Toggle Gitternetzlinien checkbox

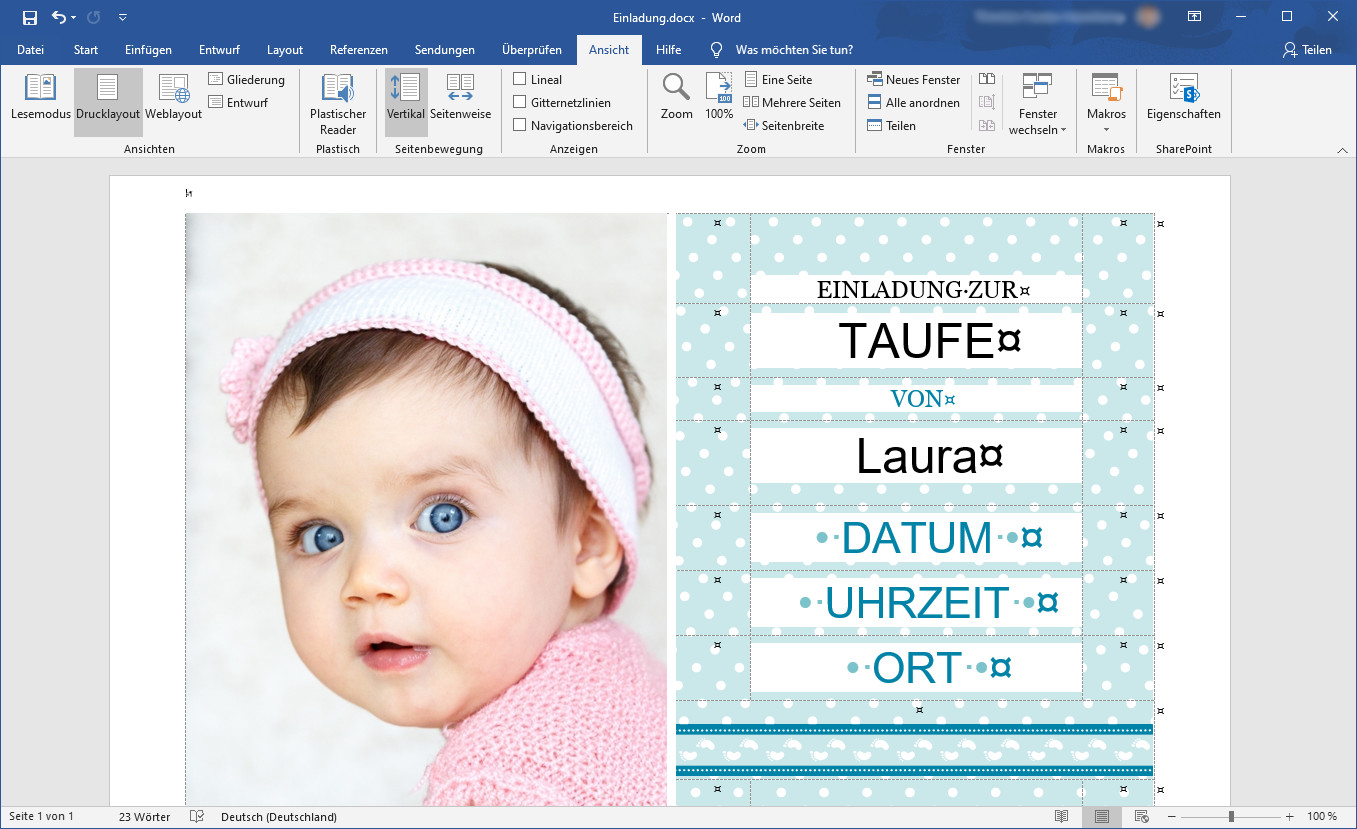(520, 102)
